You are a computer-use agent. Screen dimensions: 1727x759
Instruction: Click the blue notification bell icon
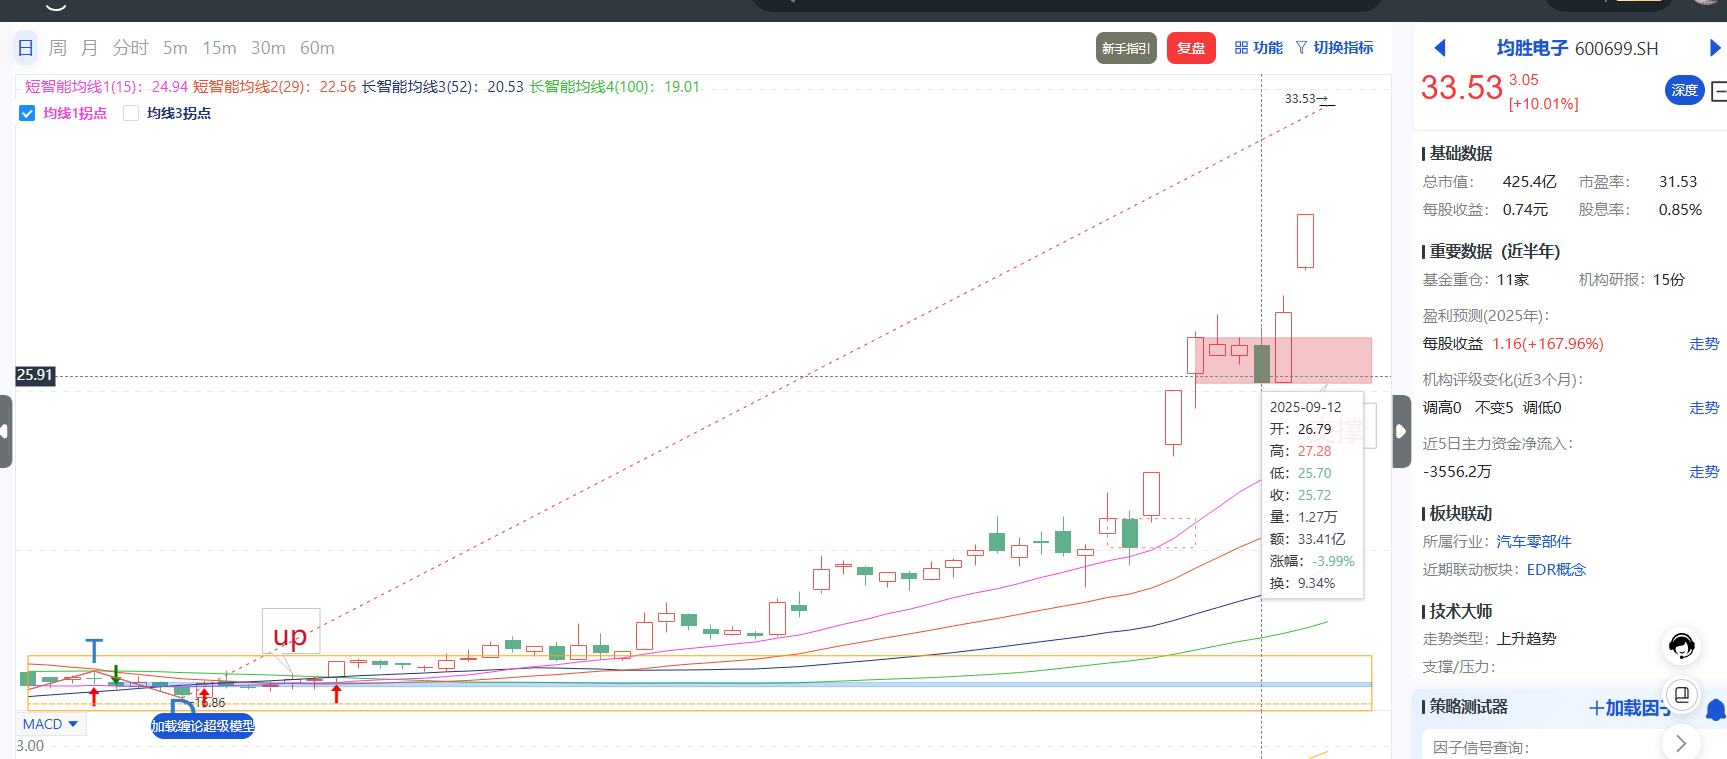1716,710
